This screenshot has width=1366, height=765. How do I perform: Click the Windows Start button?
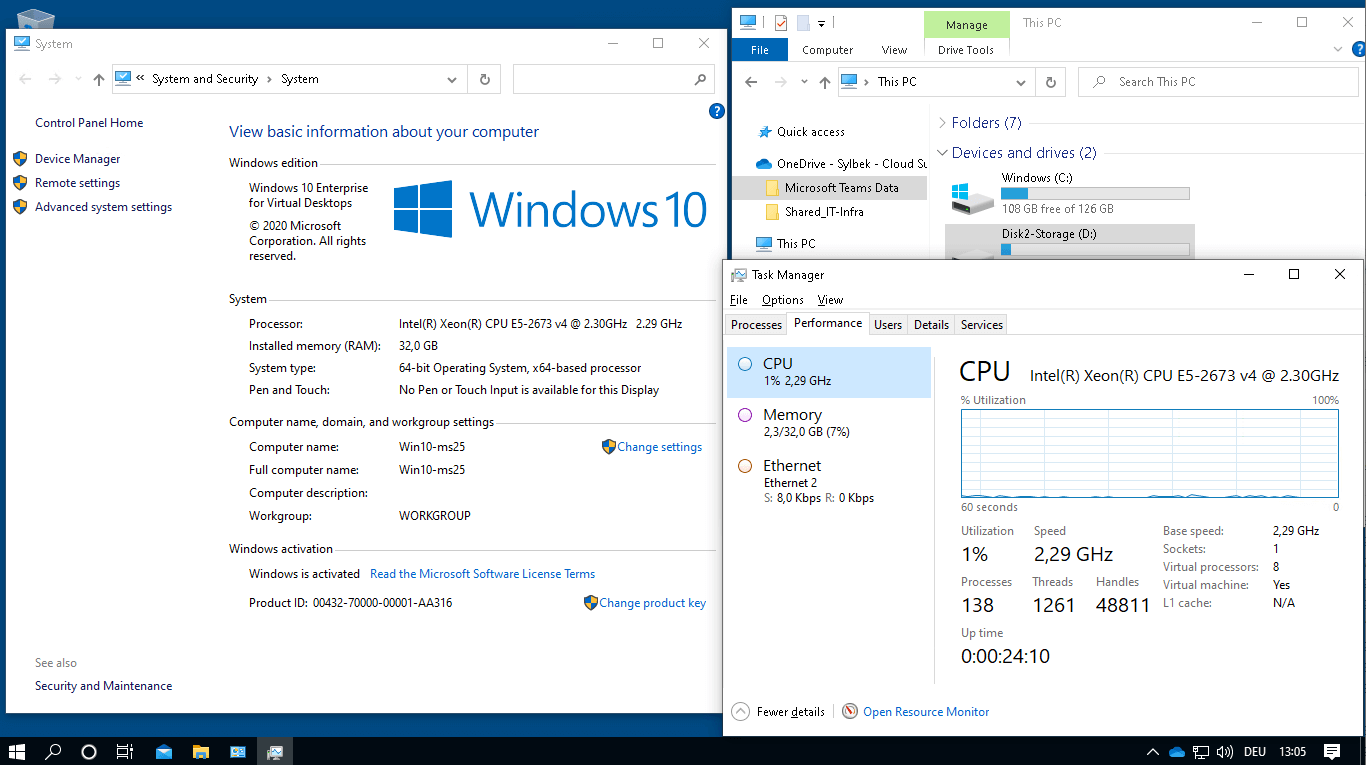(x=16, y=751)
